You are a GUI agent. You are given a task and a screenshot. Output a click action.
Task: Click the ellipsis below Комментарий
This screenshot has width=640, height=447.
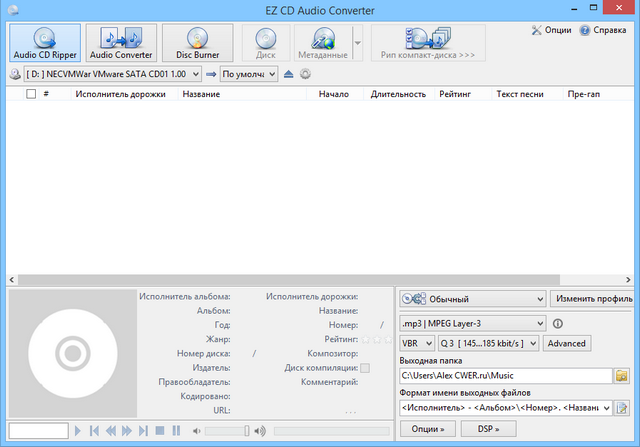pyautogui.click(x=351, y=412)
